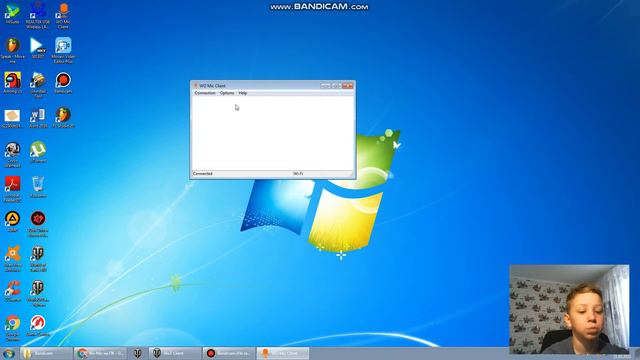Select the Among Us desktop shortcut
Screen dimensions: 640x360
coord(12,83)
